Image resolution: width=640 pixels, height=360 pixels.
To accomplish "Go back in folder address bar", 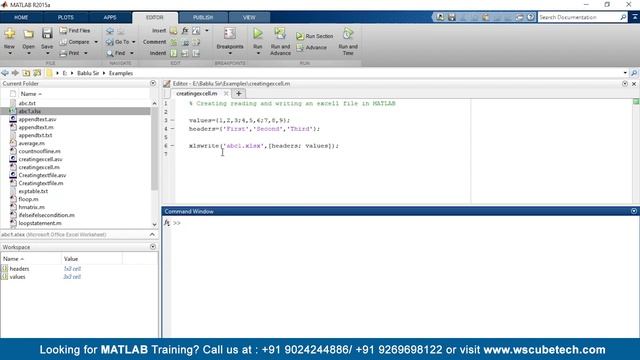I will (x=5, y=73).
